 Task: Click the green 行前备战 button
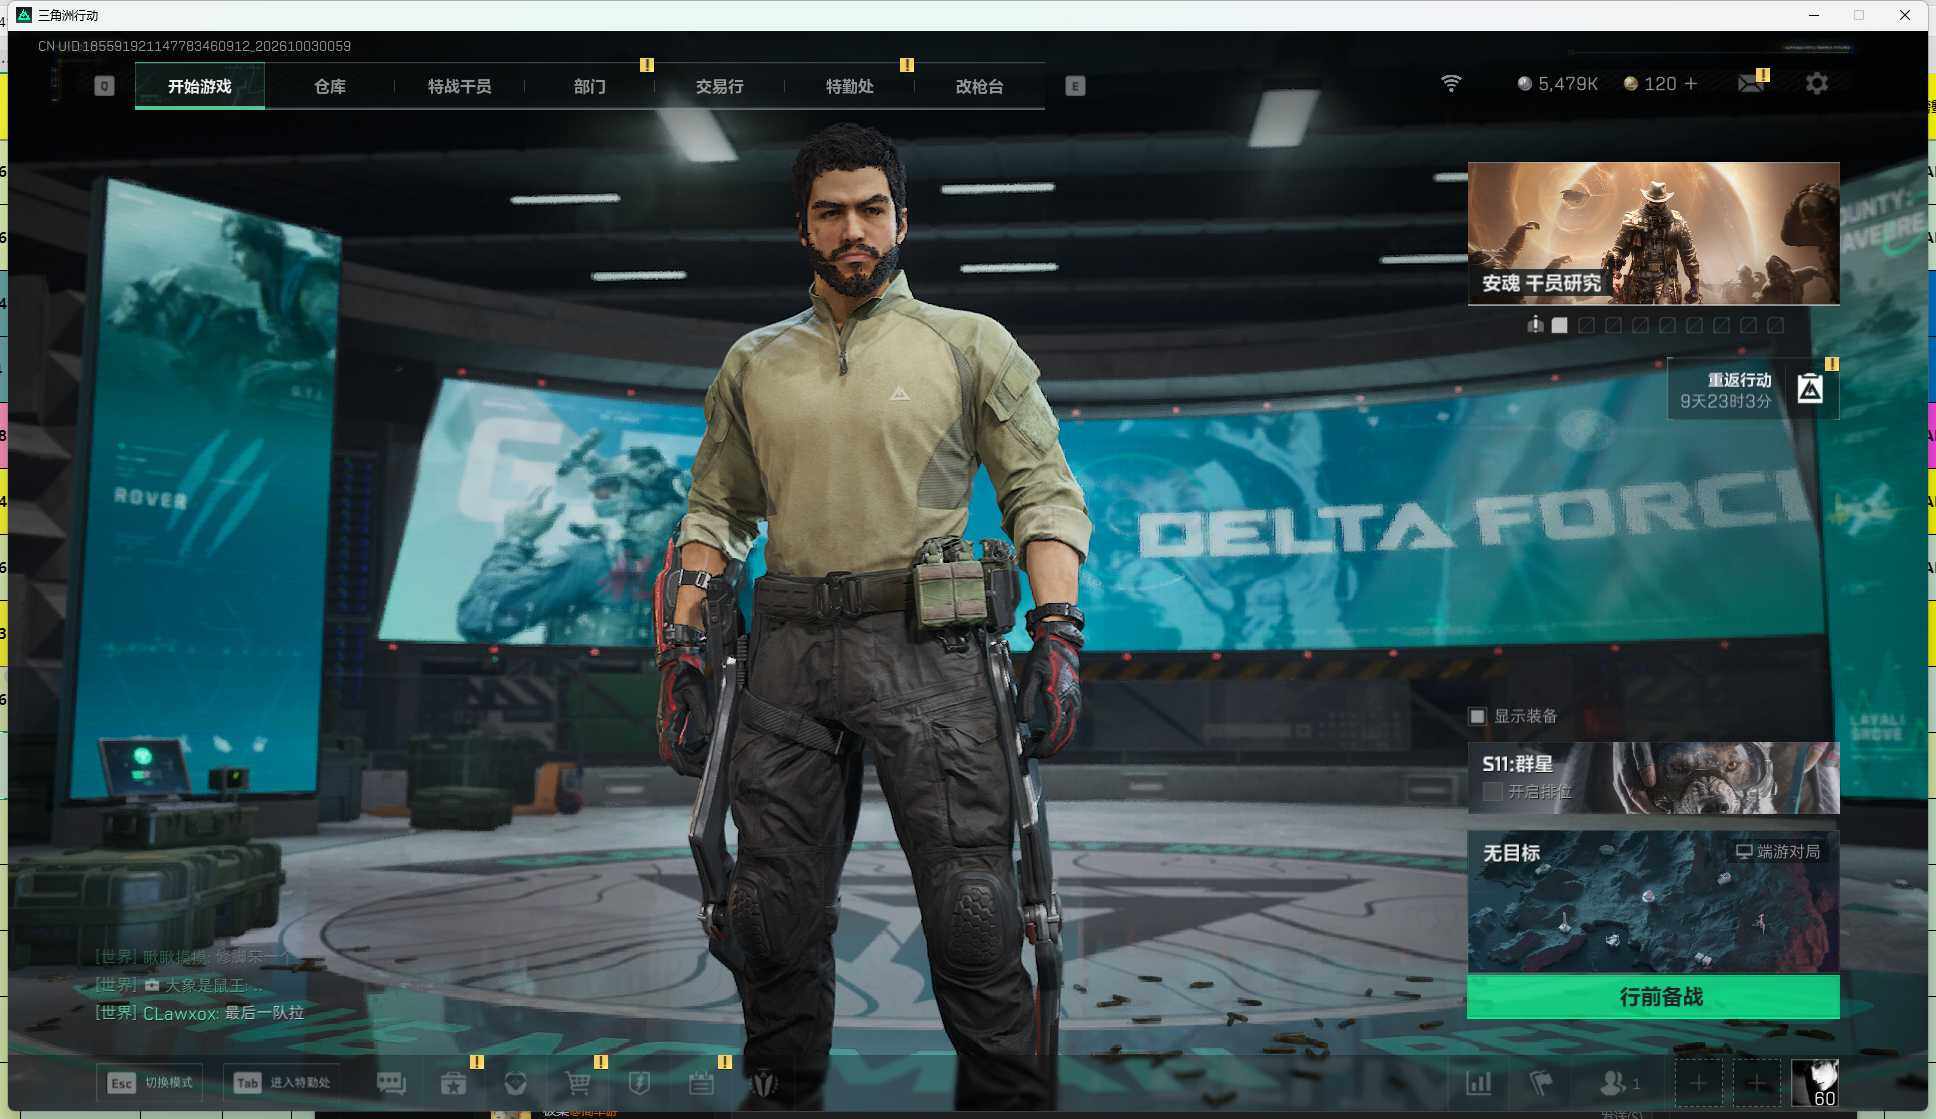(x=1653, y=997)
